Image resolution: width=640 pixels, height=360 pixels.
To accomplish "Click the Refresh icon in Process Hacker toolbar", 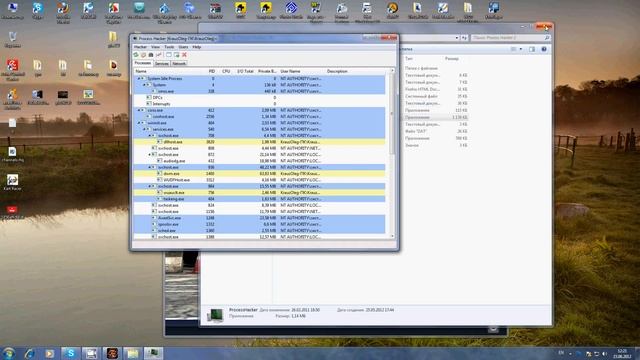I will 136,55.
